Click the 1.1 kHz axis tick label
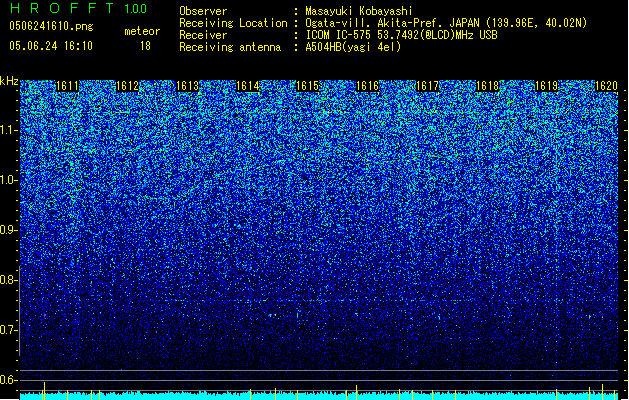Image resolution: width=629 pixels, height=400 pixels. [8, 131]
